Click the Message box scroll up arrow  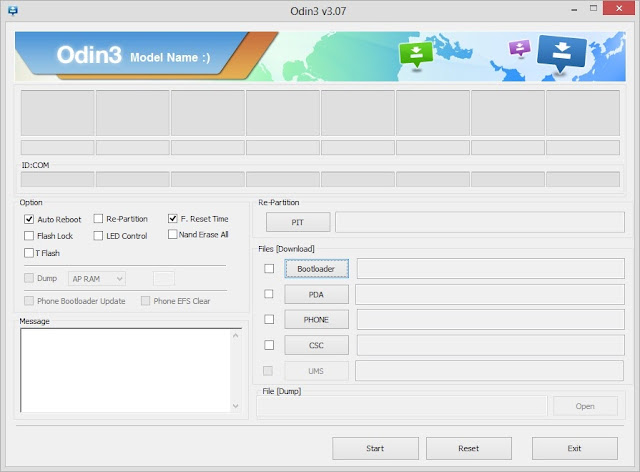(x=236, y=335)
